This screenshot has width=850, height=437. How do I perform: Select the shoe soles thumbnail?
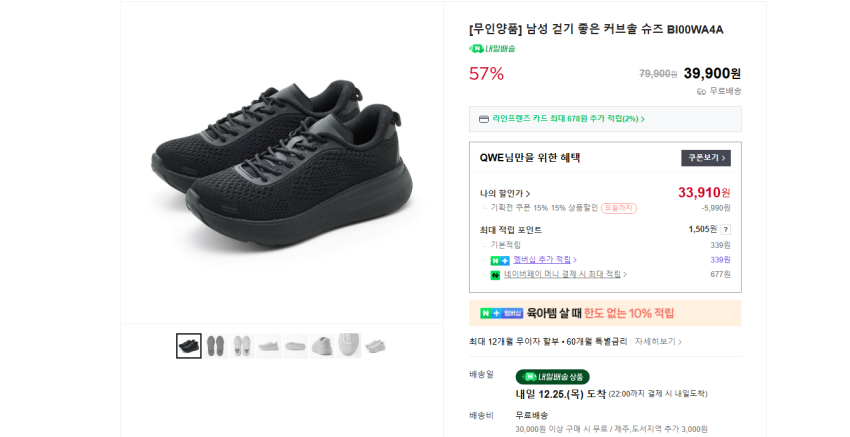click(216, 346)
